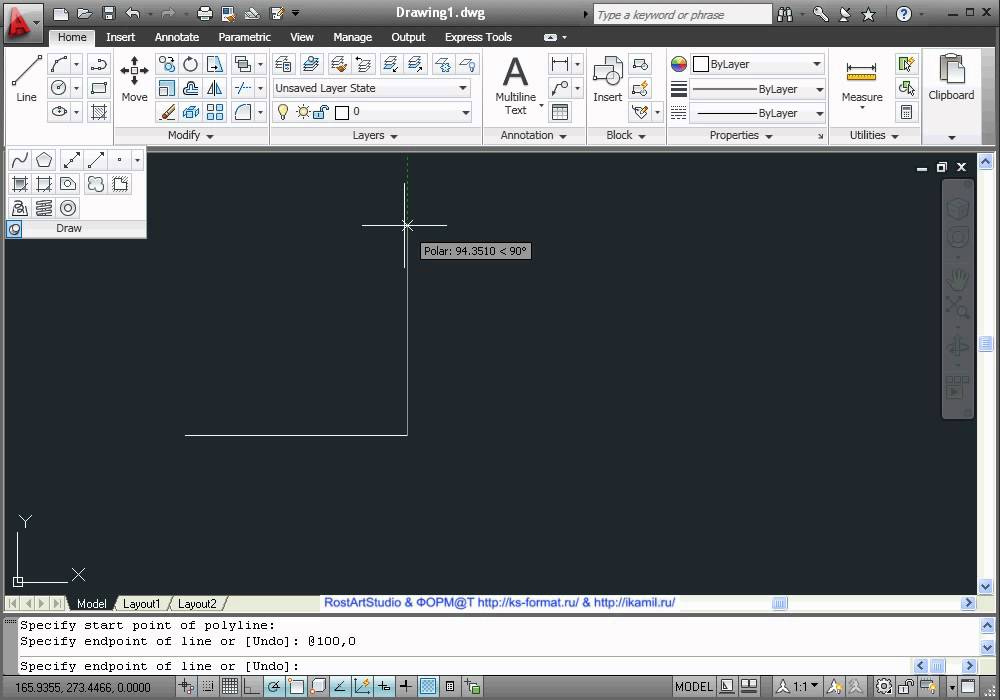Toggle Ortho Mode in status bar
1000x700 pixels.
[251, 687]
